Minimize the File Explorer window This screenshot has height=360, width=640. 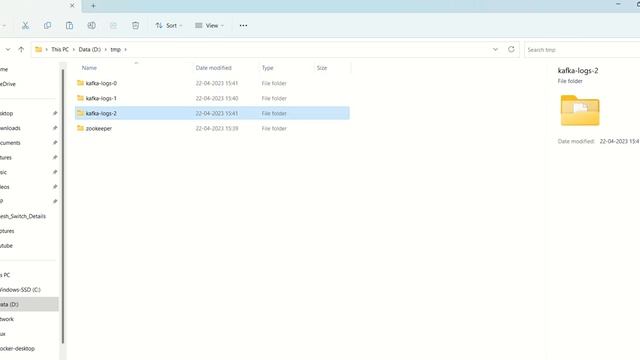618,4
